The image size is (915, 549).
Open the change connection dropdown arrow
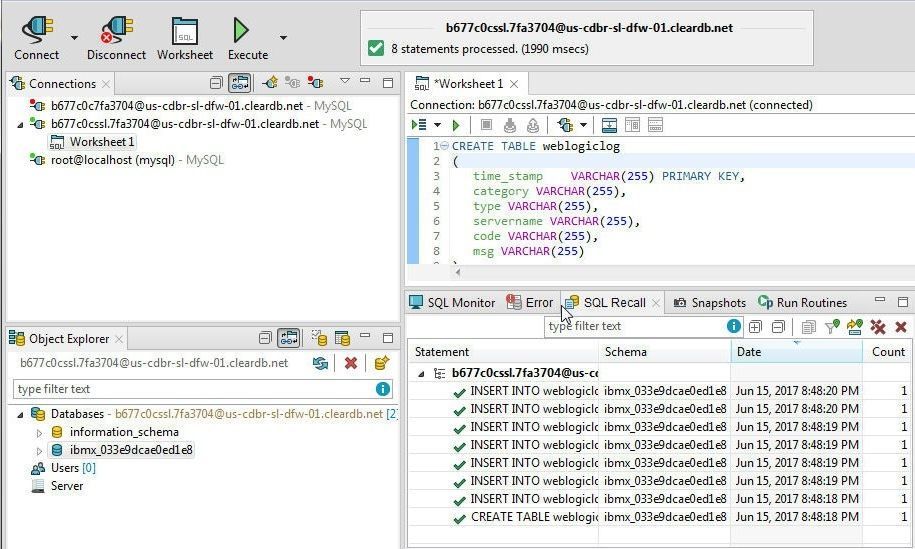pyautogui.click(x=583, y=125)
